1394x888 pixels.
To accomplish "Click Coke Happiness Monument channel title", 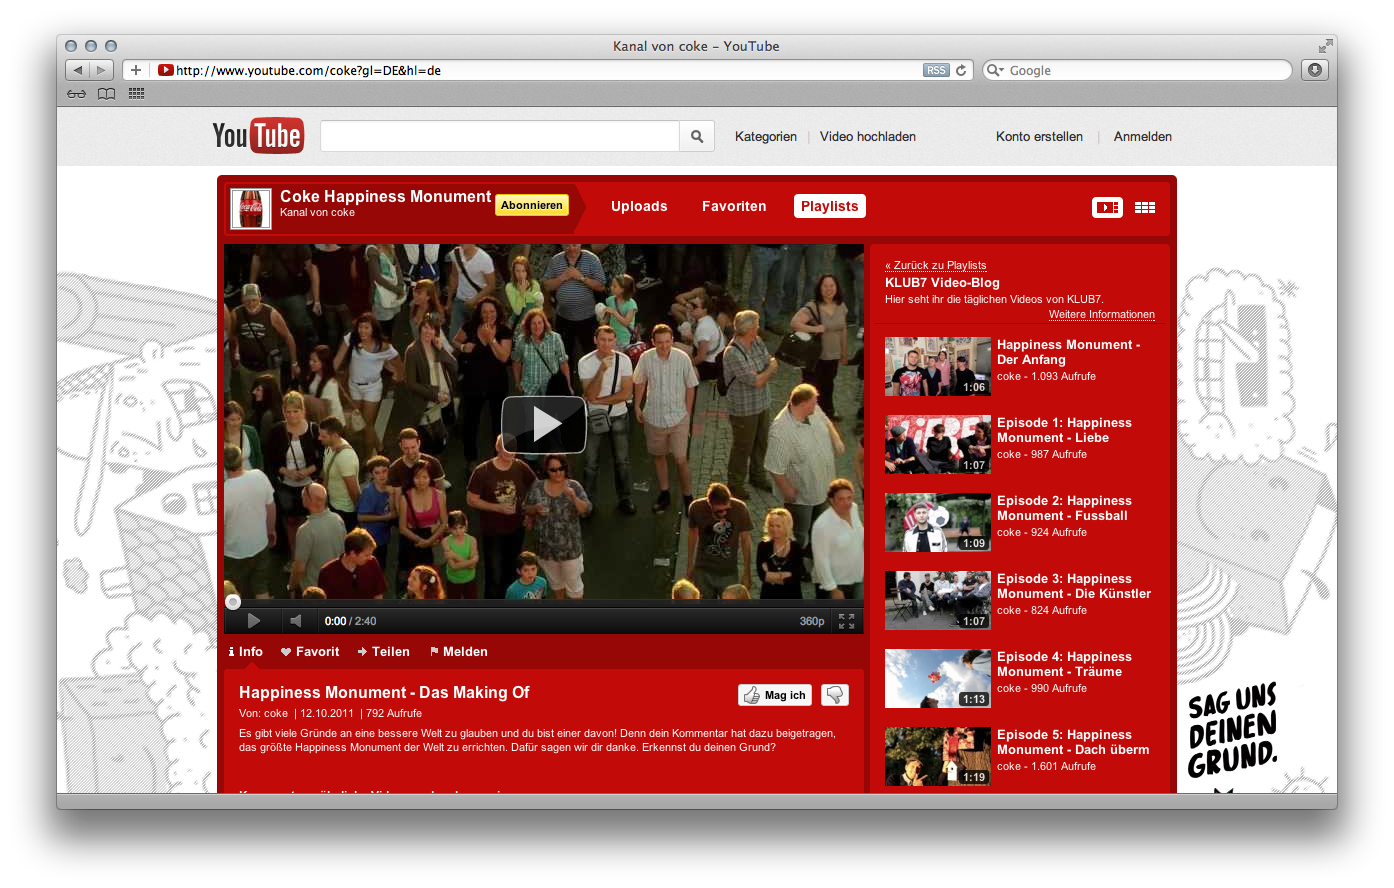I will [385, 196].
